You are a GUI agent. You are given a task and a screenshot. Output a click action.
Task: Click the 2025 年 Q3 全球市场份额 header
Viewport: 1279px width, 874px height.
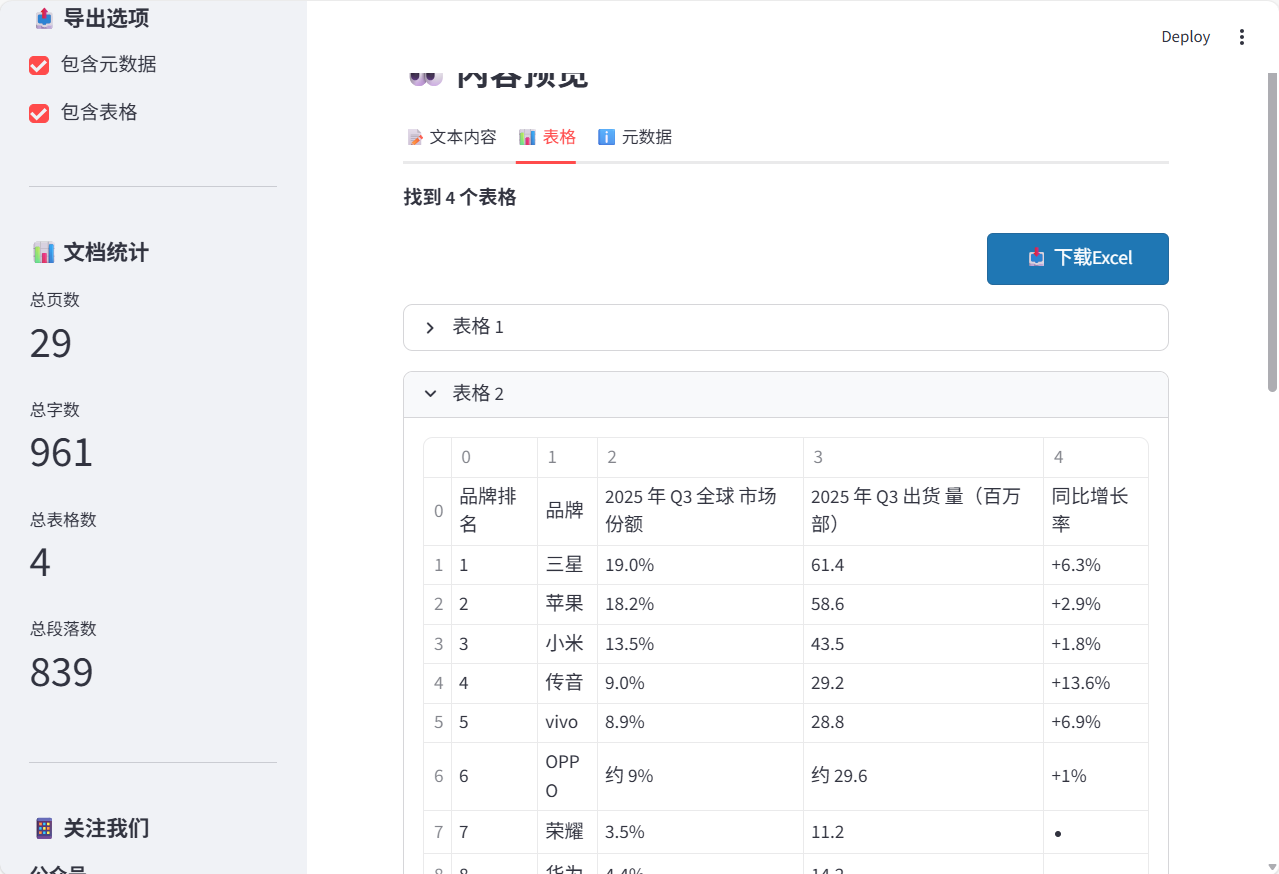pos(700,510)
